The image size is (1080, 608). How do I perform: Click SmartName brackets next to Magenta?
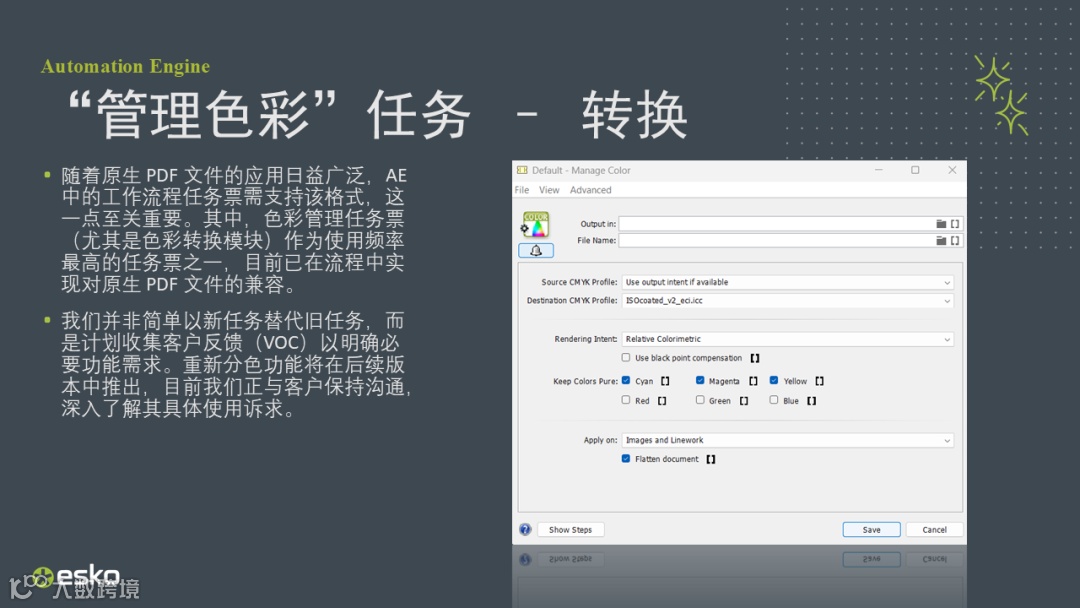754,381
